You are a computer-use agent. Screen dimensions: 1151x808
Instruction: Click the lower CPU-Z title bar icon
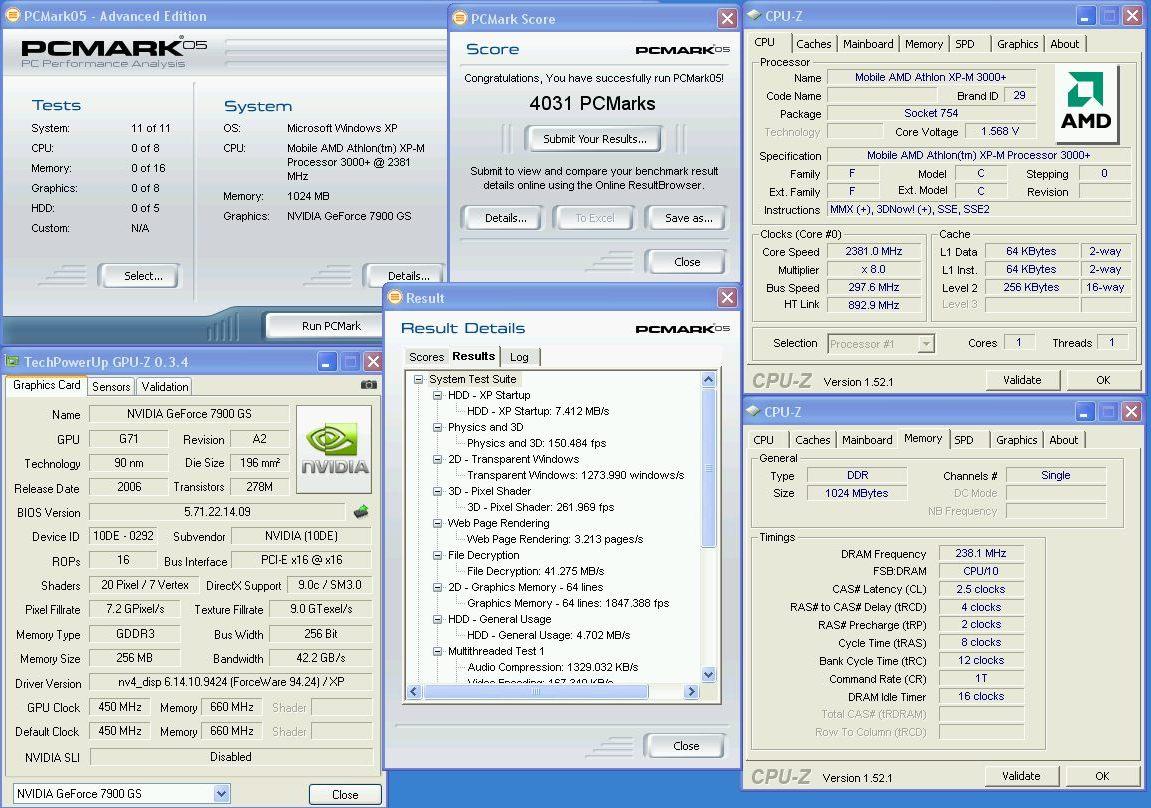753,412
